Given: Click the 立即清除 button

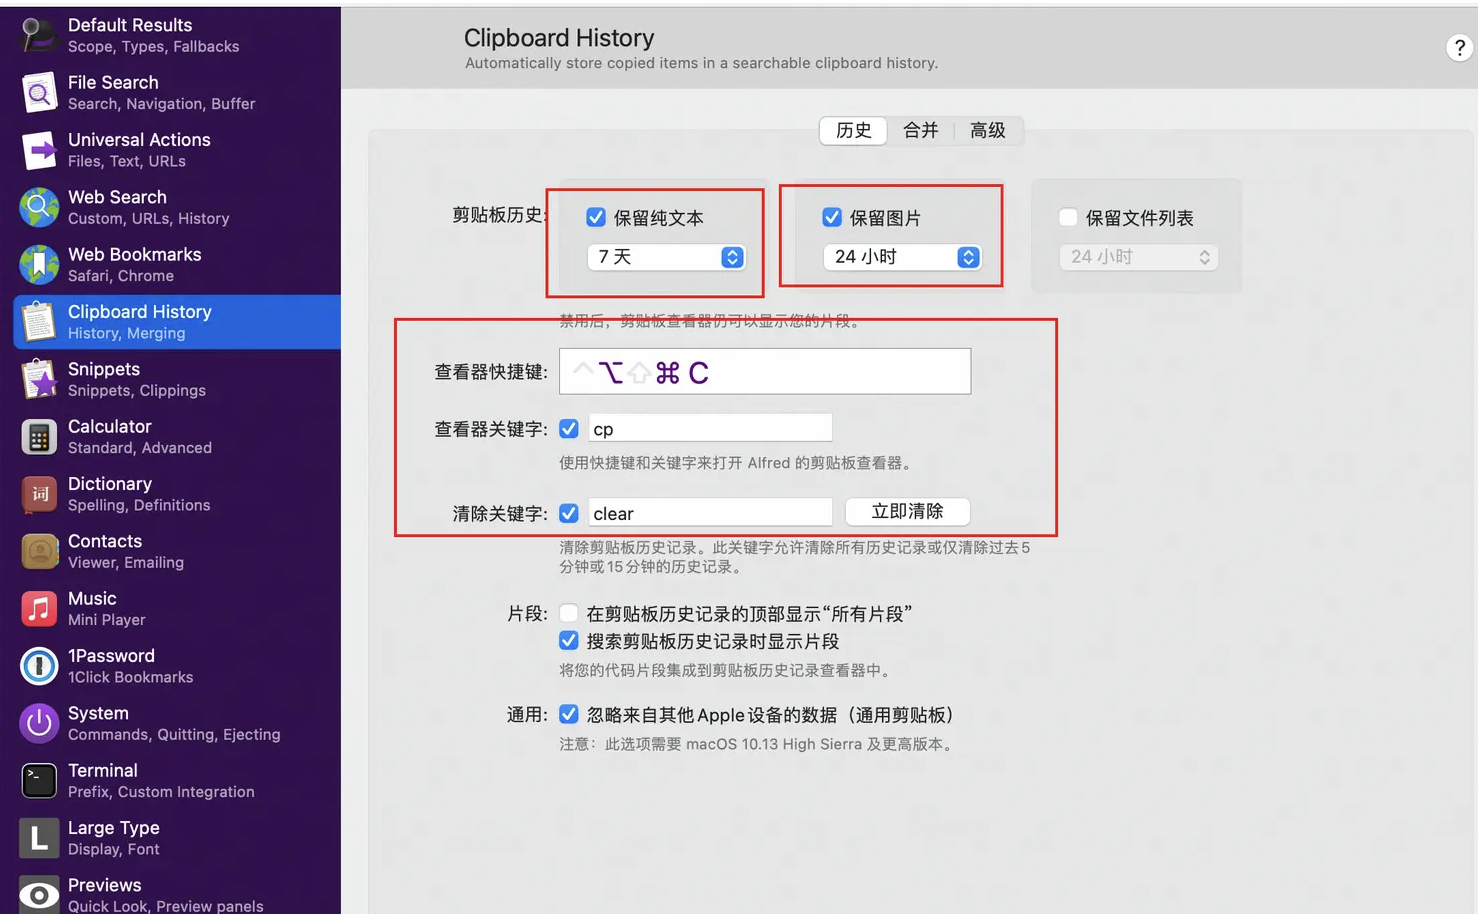Looking at the screenshot, I should click(908, 511).
